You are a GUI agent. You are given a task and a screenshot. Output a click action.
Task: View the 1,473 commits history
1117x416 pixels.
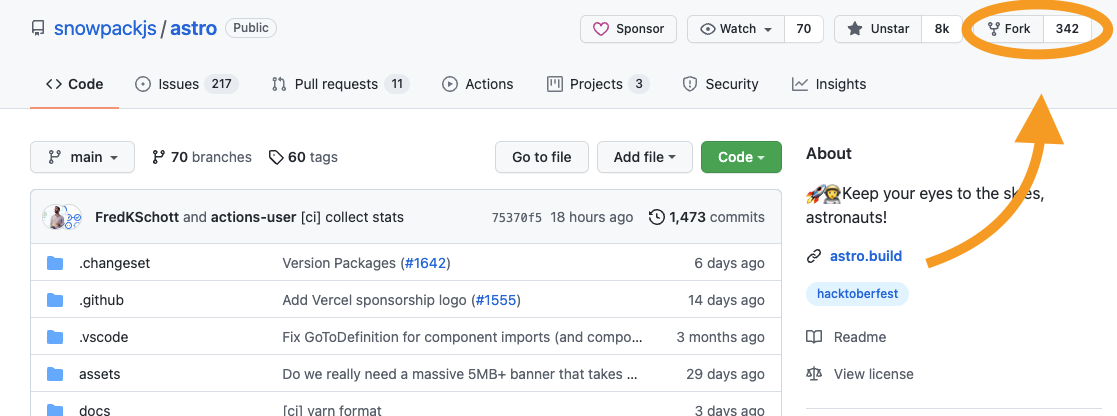707,217
